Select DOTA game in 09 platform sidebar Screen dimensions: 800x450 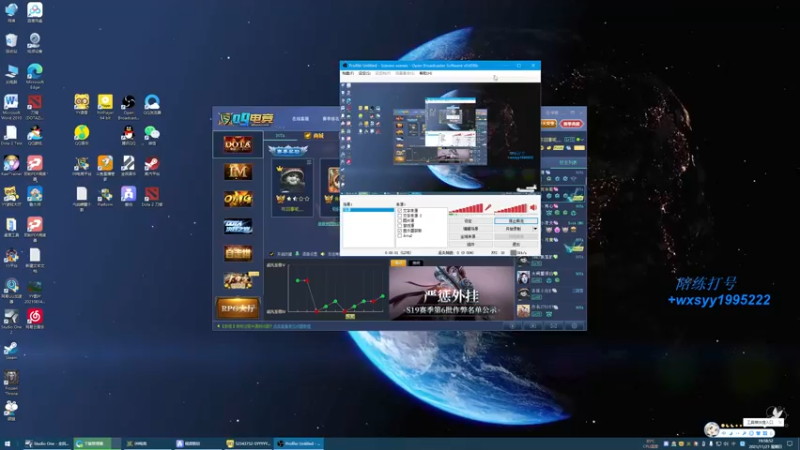click(238, 144)
